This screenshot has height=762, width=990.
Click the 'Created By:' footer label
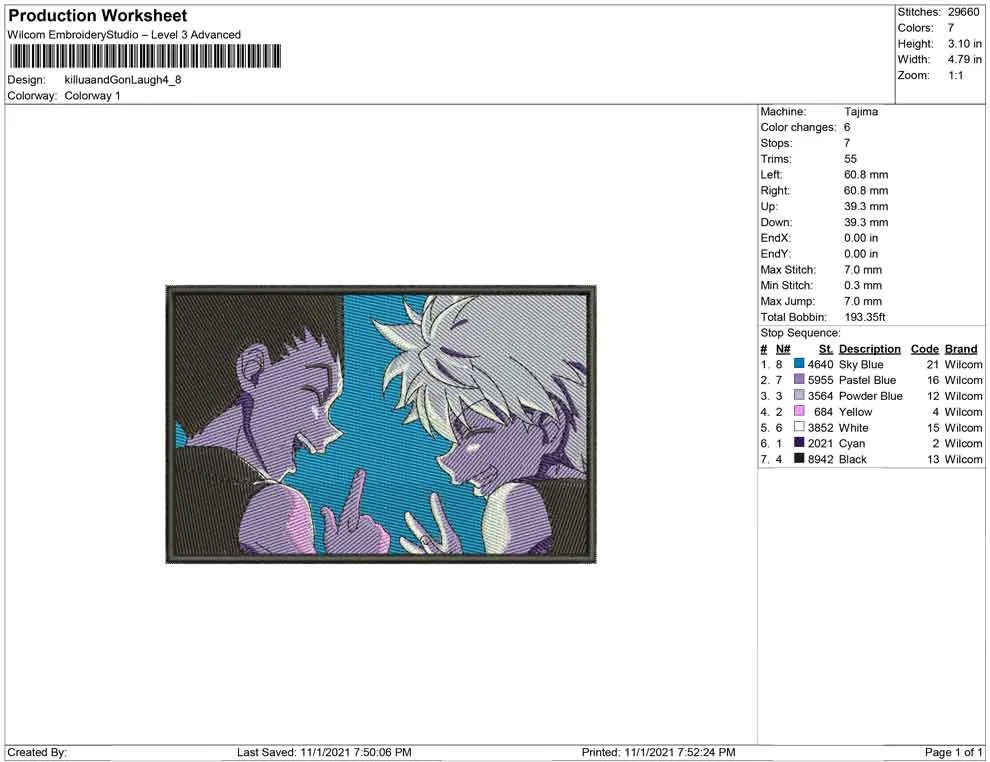coord(37,752)
